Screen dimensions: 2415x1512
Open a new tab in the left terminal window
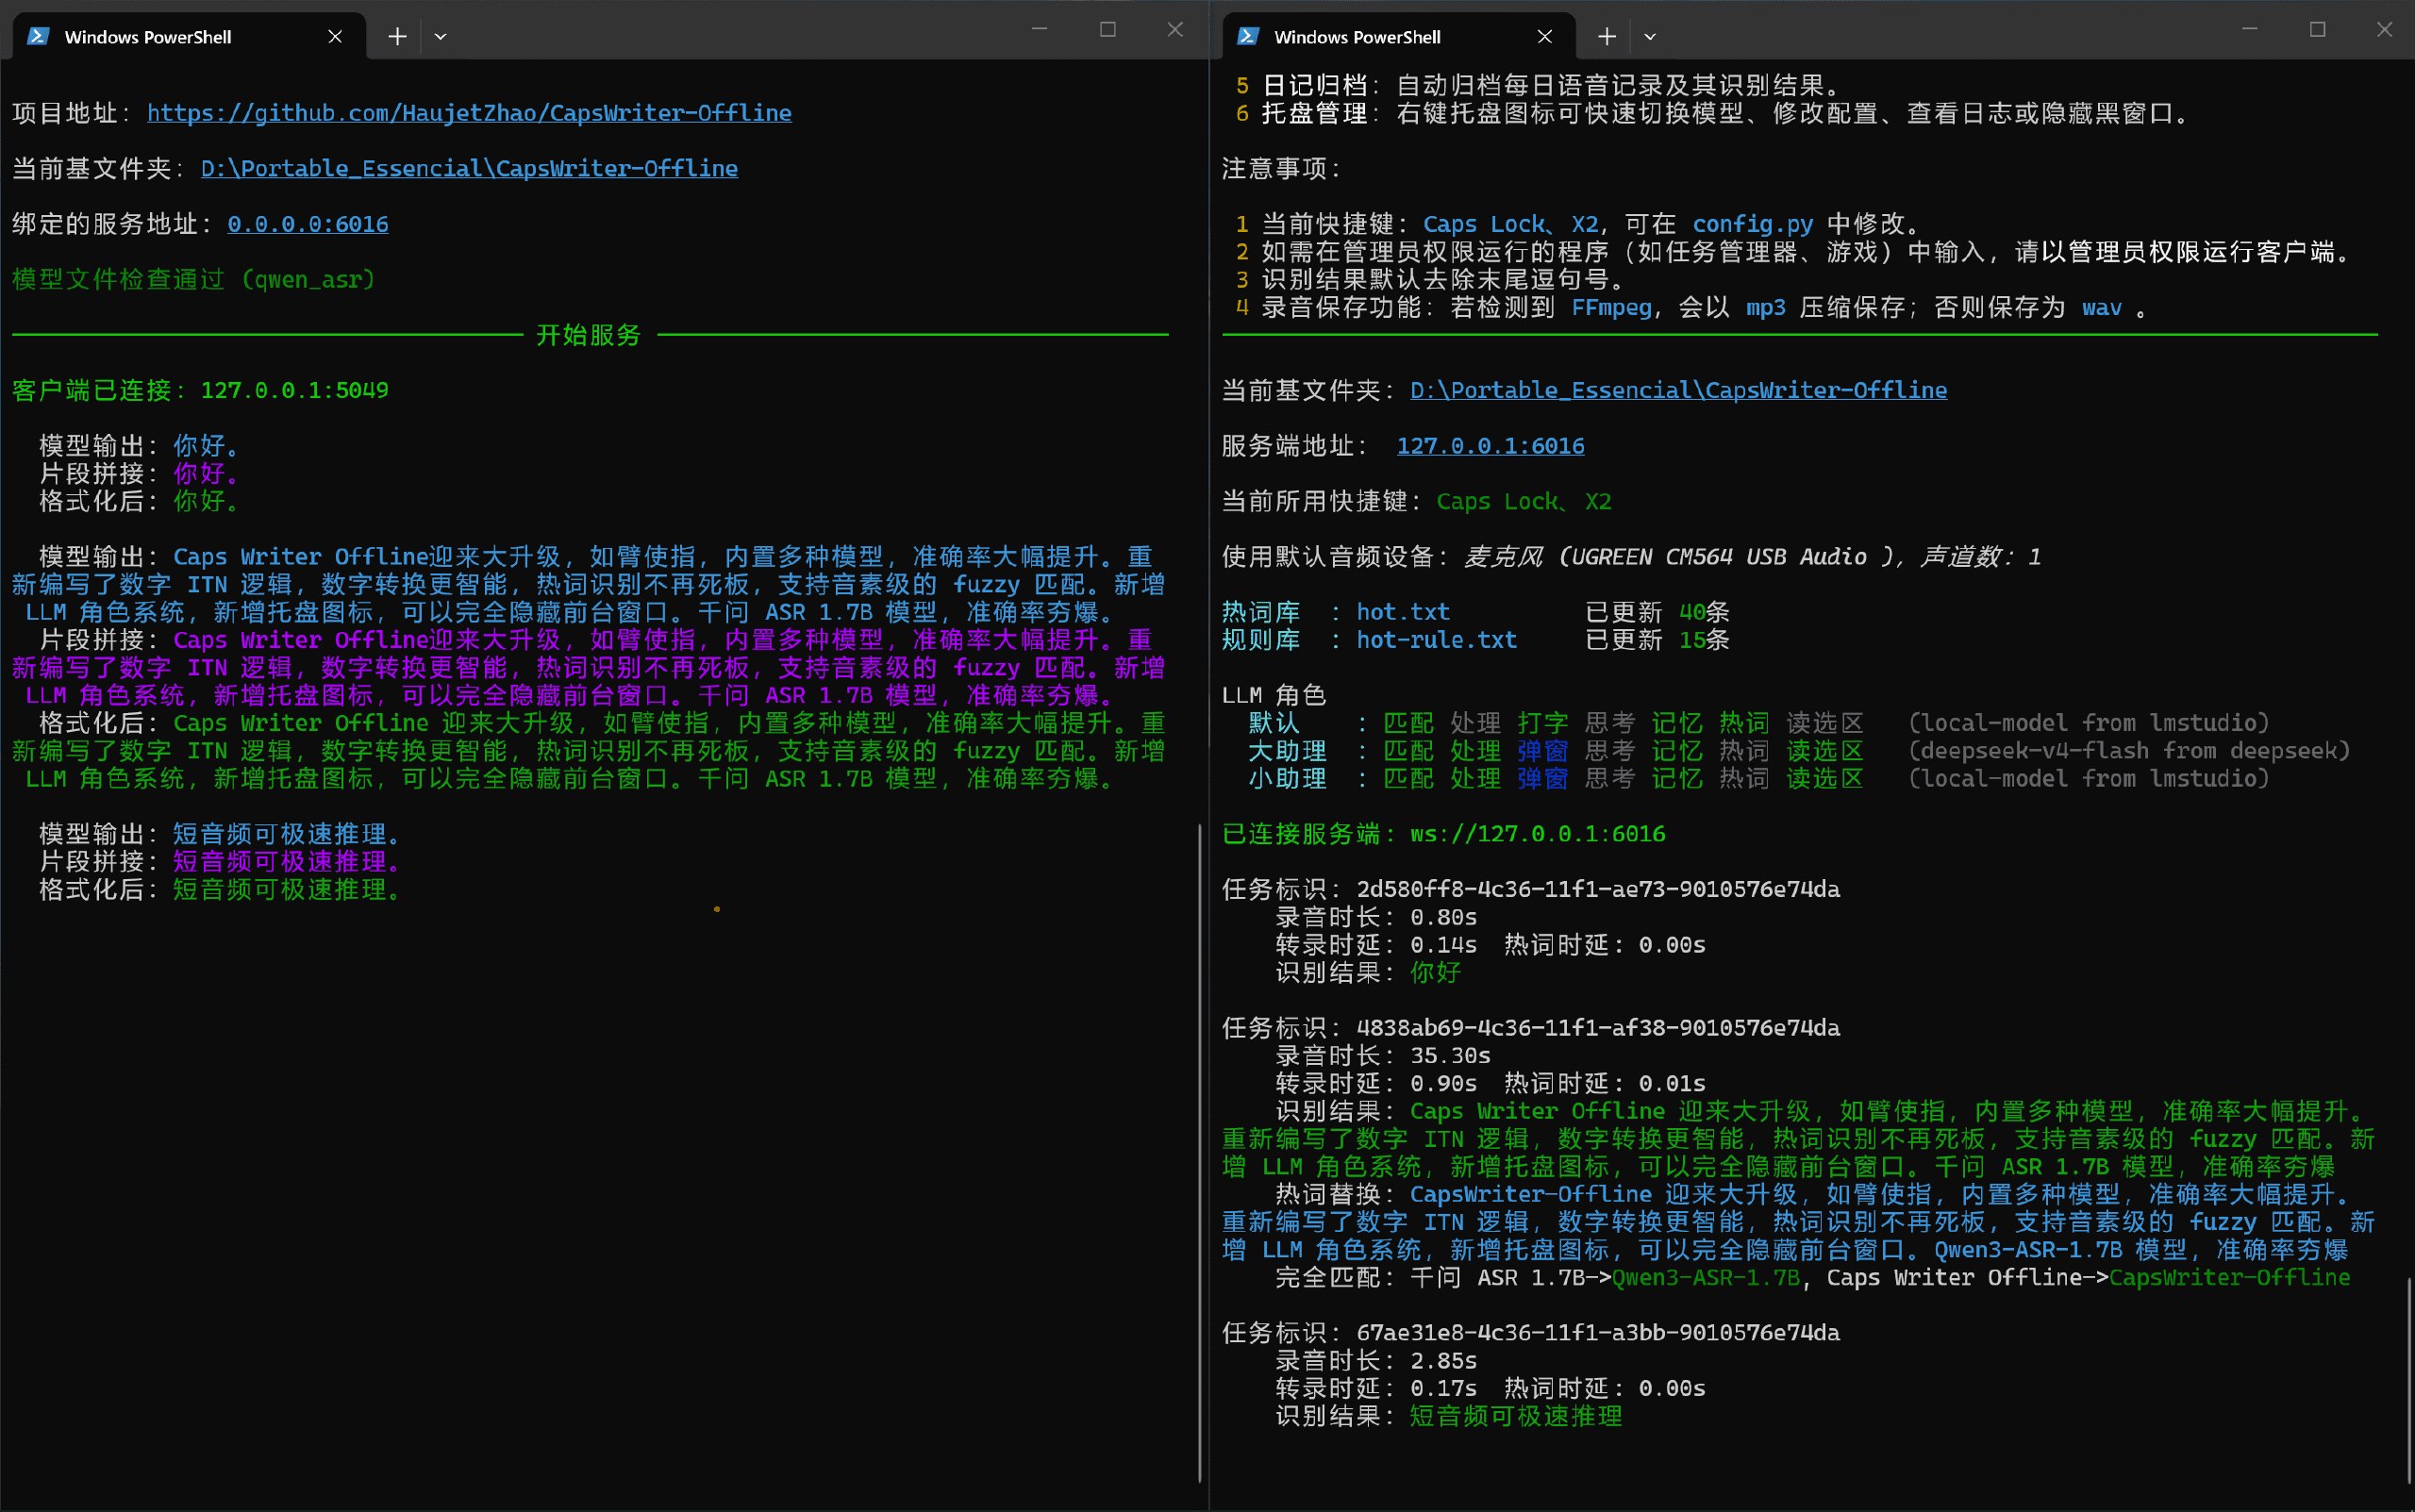397,37
